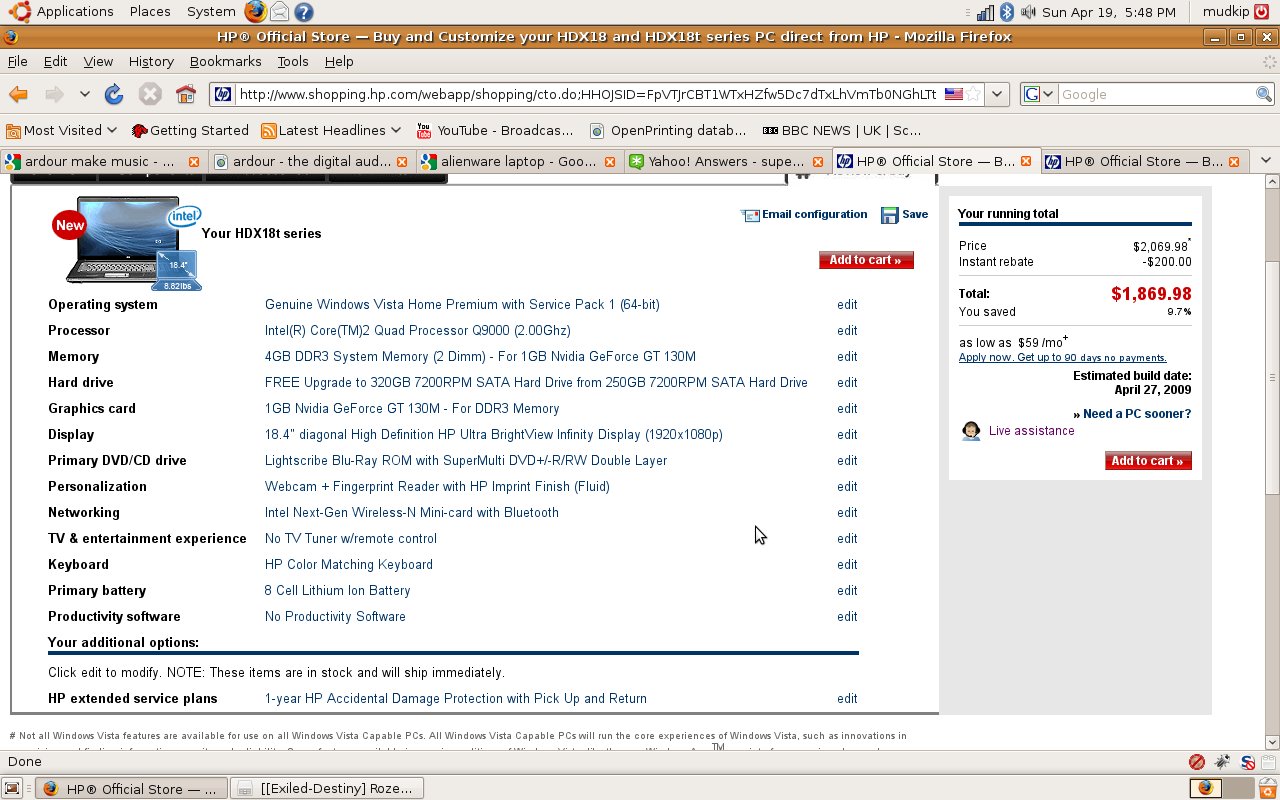The height and width of the screenshot is (800, 1280).
Task: Click the HP site icon in the address bar
Action: pyautogui.click(x=223, y=94)
